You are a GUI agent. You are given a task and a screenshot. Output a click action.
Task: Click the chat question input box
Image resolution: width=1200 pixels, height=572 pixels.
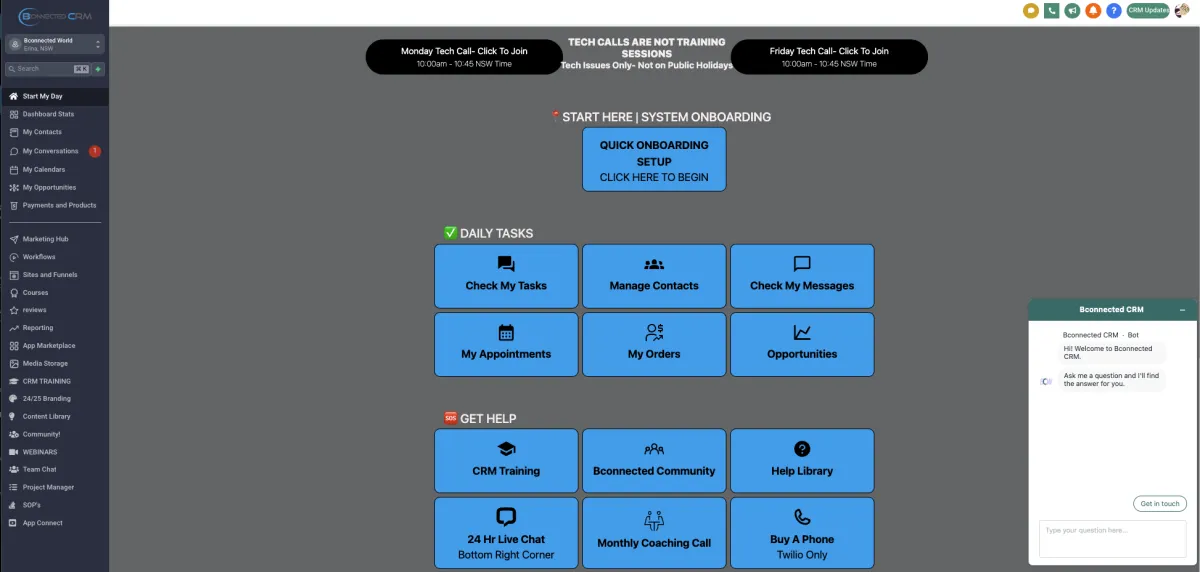[x=1112, y=538]
